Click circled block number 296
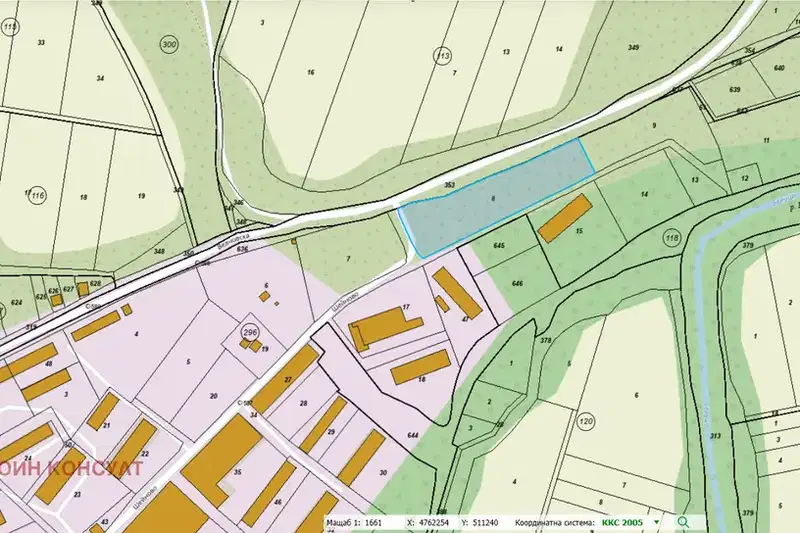This screenshot has height=533, width=800. point(249,333)
